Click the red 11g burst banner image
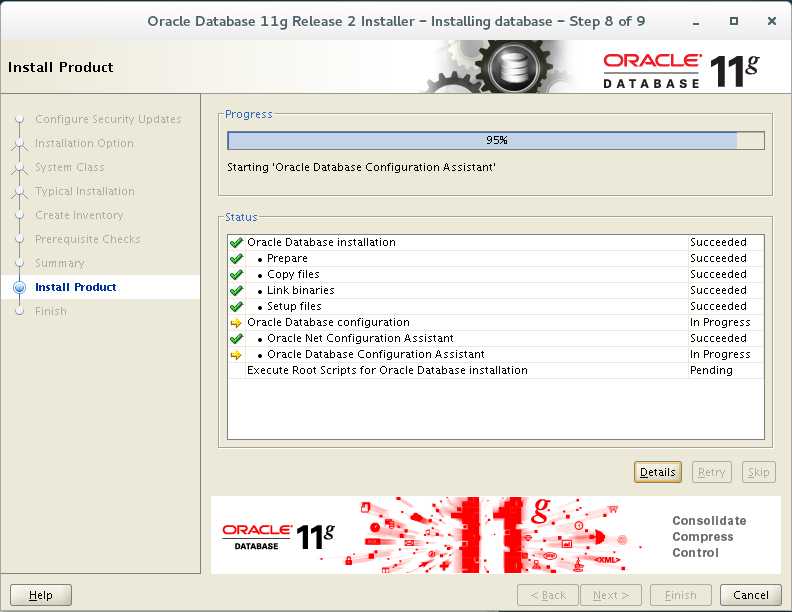 pos(487,535)
